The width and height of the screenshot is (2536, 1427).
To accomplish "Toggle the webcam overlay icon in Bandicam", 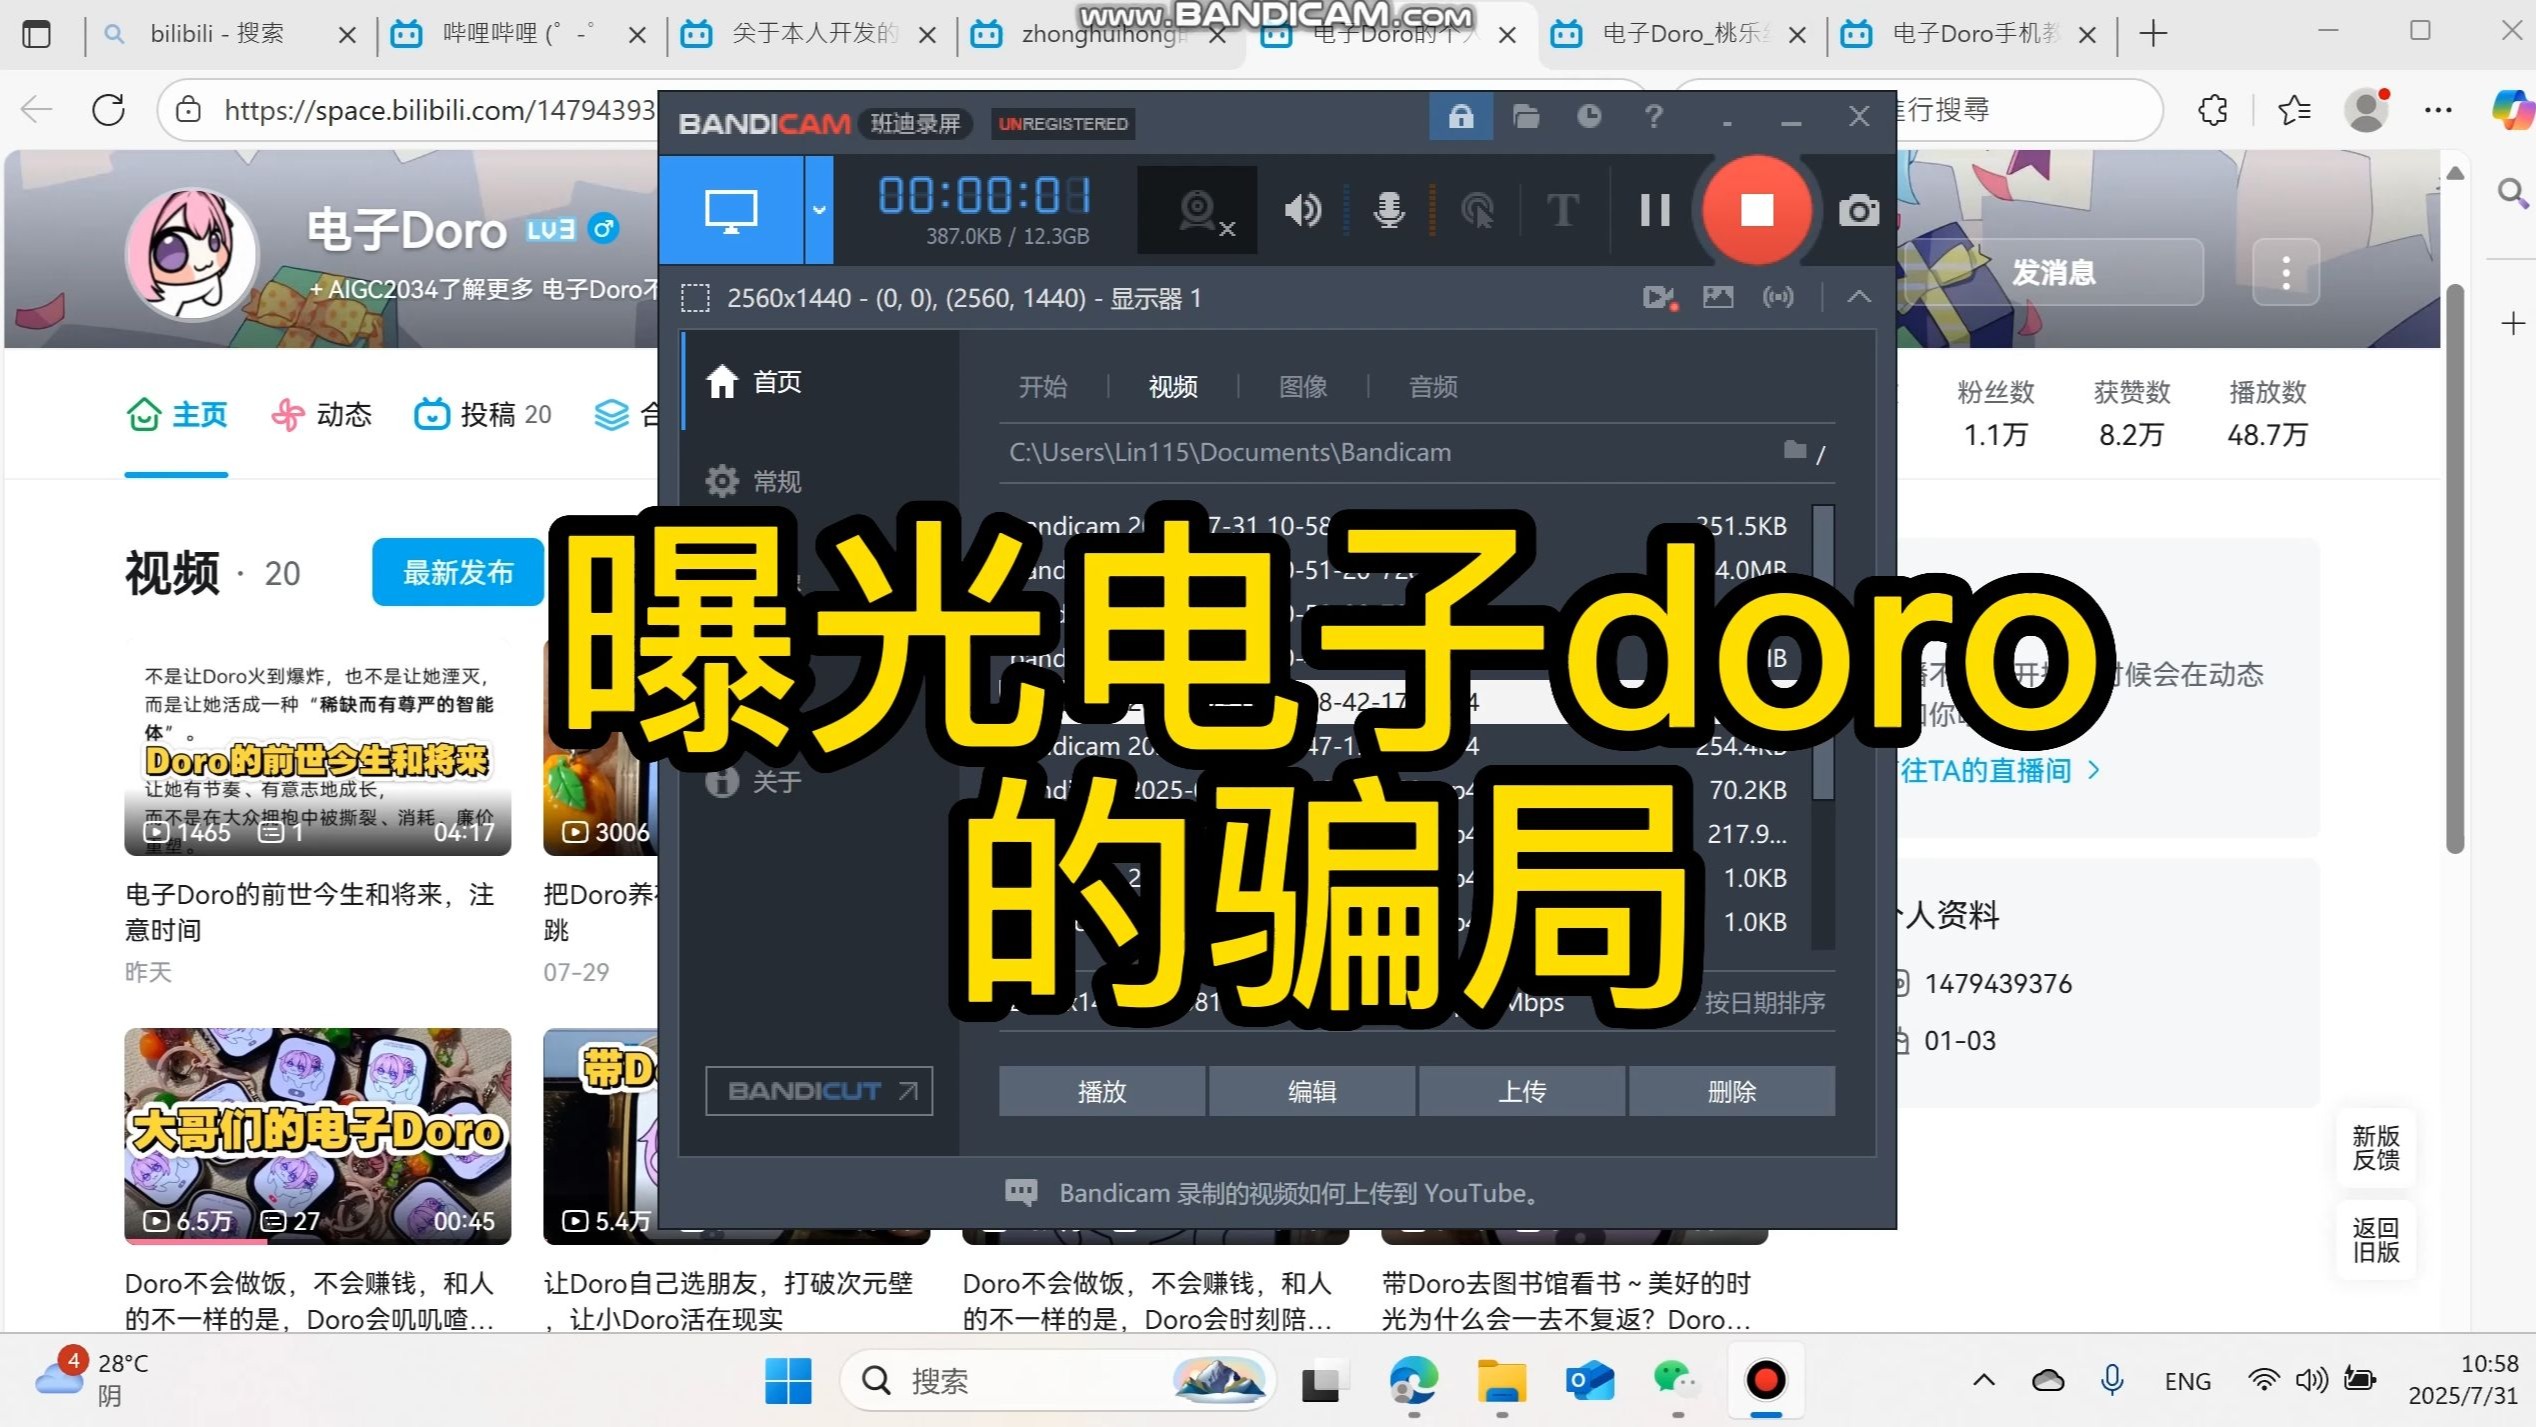I will click(x=1197, y=210).
